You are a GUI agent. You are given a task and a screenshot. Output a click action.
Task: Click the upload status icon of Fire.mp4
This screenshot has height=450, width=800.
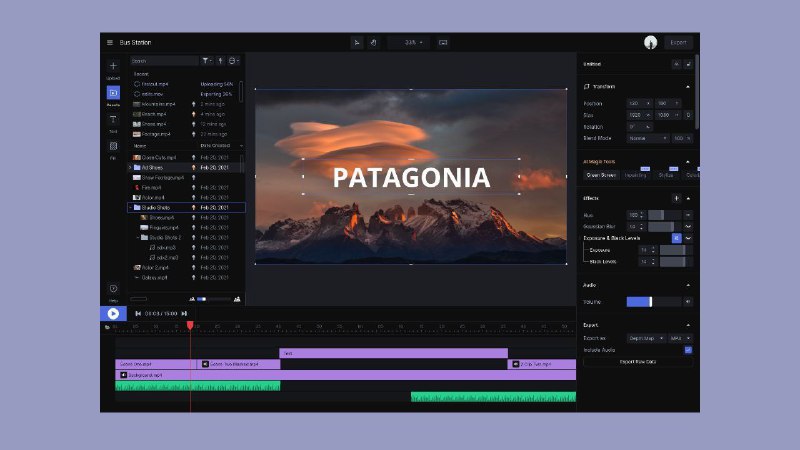[x=193, y=188]
